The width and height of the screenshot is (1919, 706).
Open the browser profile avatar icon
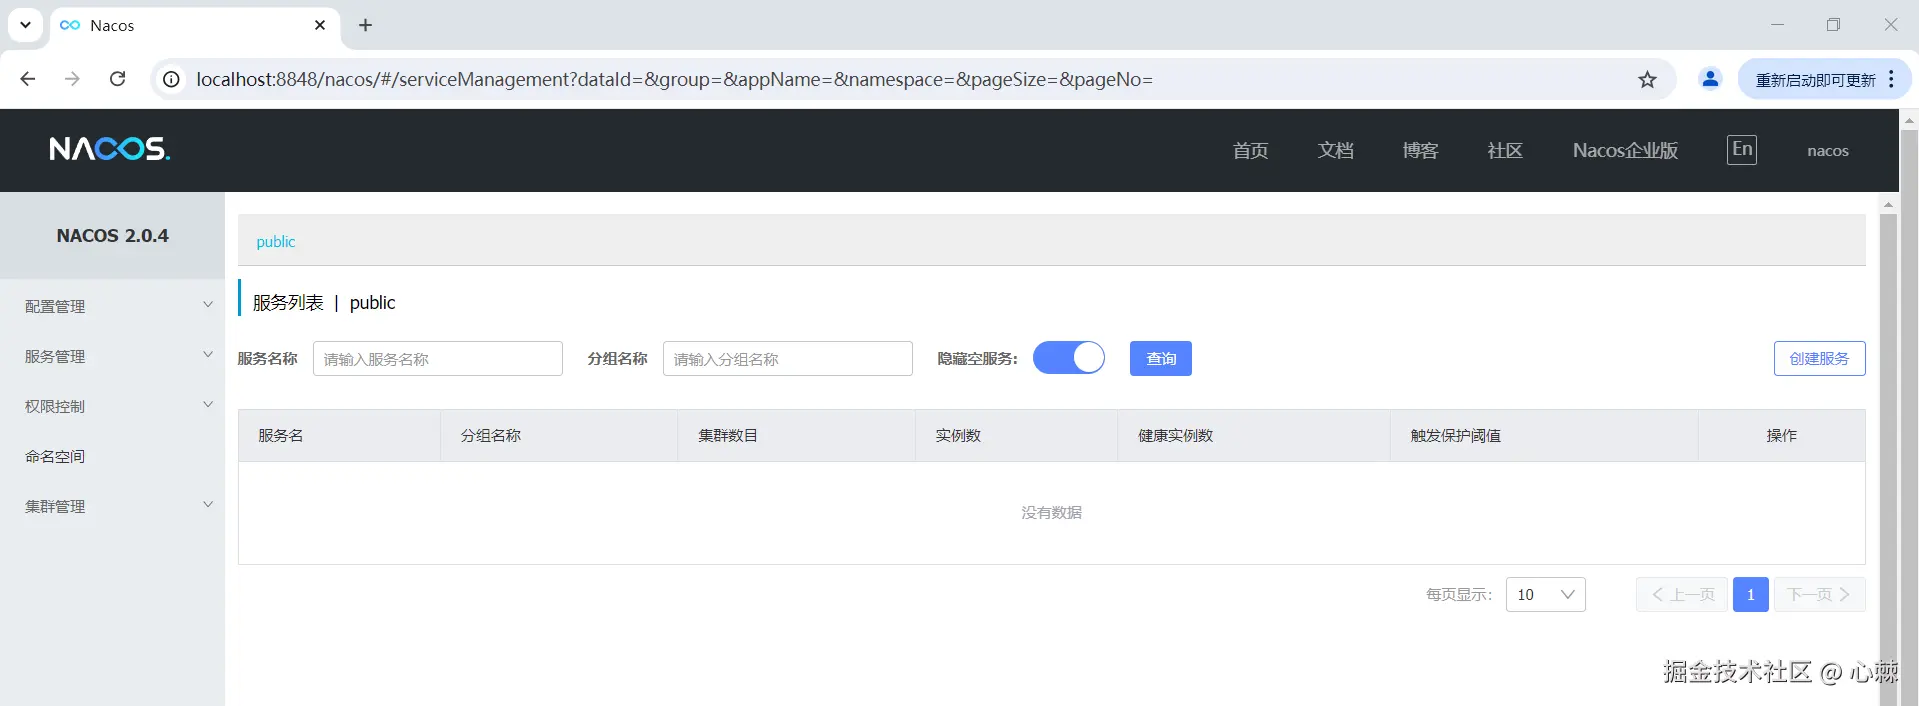1710,79
